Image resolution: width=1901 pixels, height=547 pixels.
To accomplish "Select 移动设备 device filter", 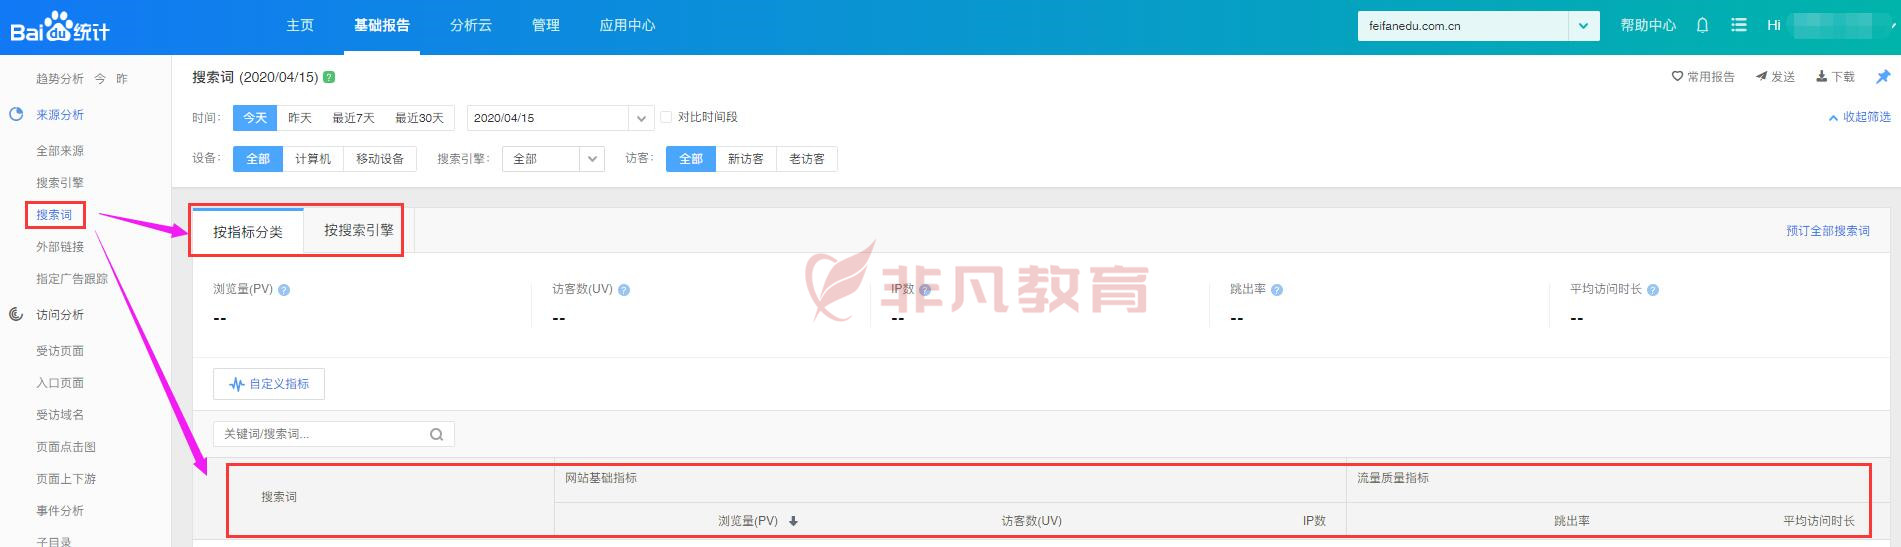I will pyautogui.click(x=380, y=159).
